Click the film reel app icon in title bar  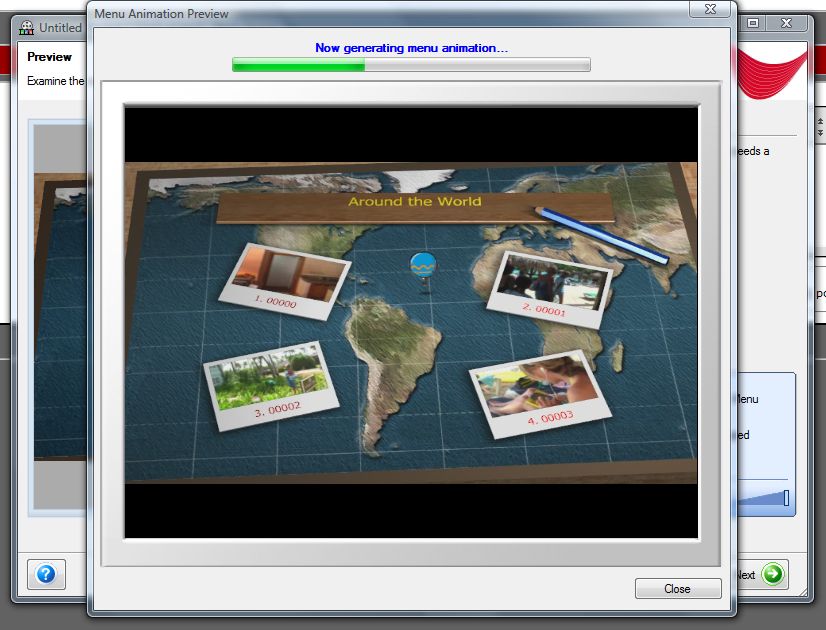click(x=27, y=28)
